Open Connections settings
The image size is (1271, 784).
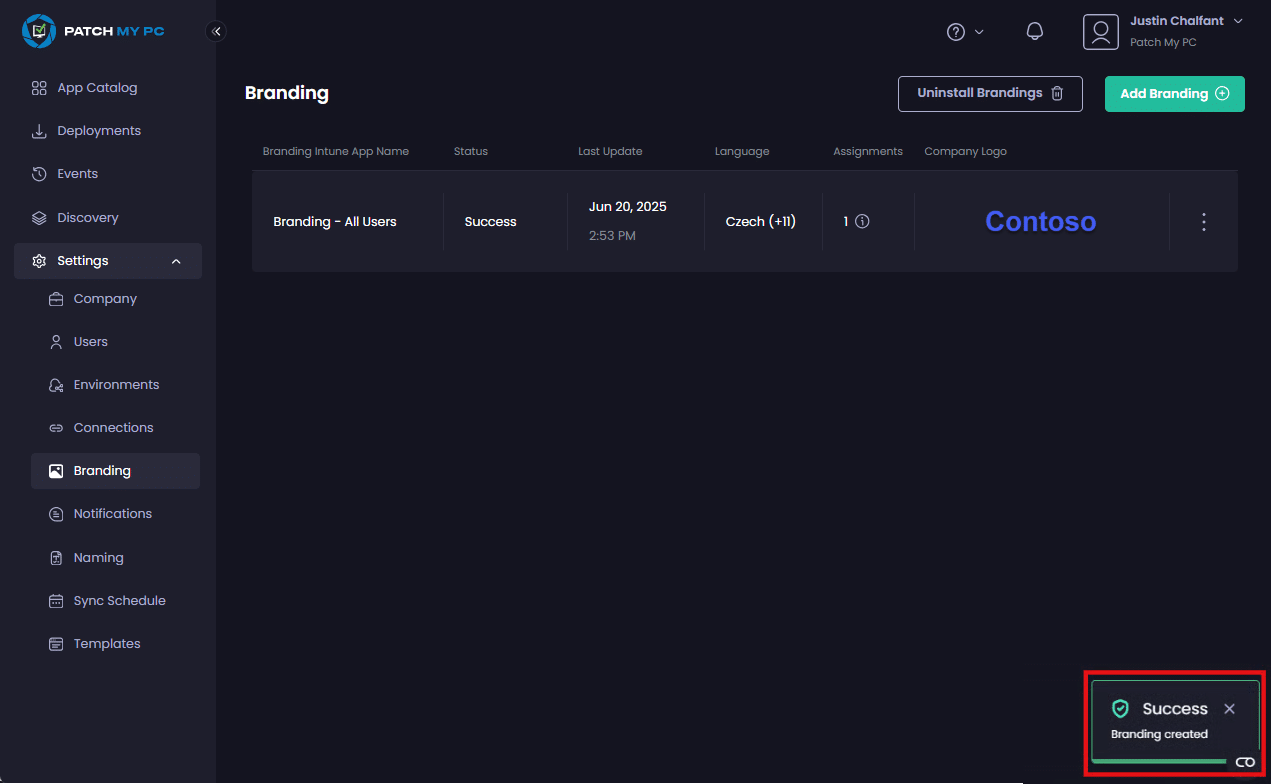[113, 428]
